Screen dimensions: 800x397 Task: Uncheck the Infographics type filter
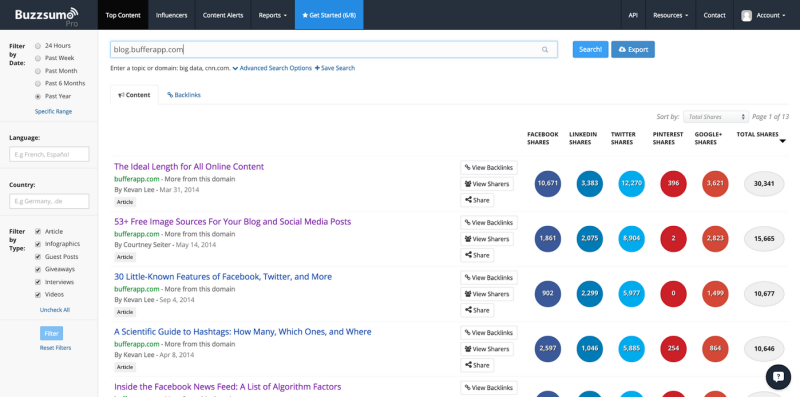point(38,244)
